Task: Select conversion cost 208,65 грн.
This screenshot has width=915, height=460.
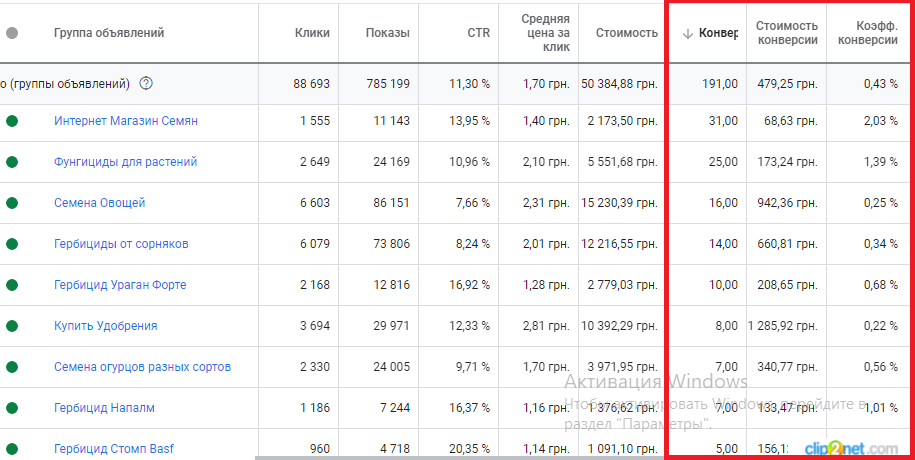Action: click(x=788, y=285)
